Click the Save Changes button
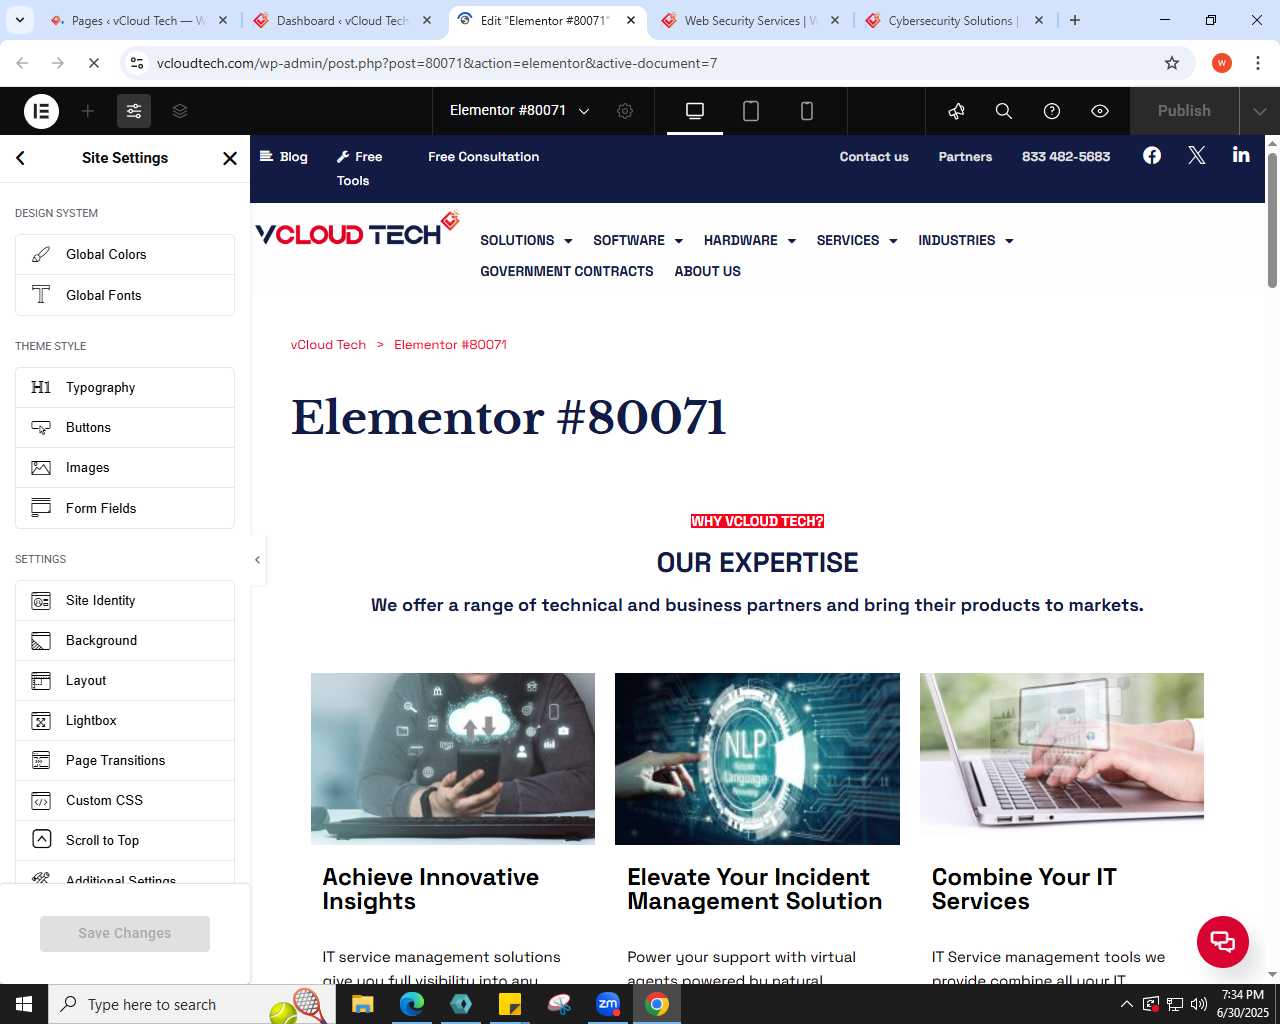 pyautogui.click(x=125, y=933)
